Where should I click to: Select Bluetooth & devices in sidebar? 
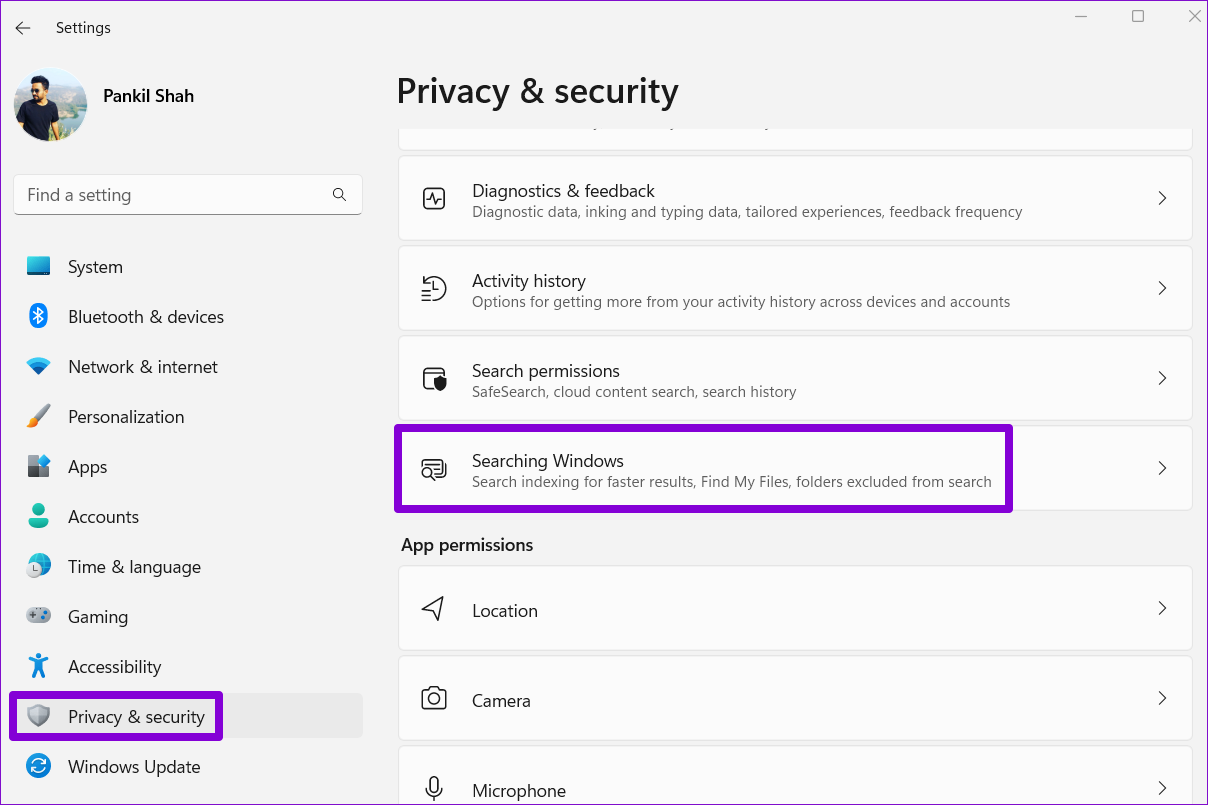(146, 317)
